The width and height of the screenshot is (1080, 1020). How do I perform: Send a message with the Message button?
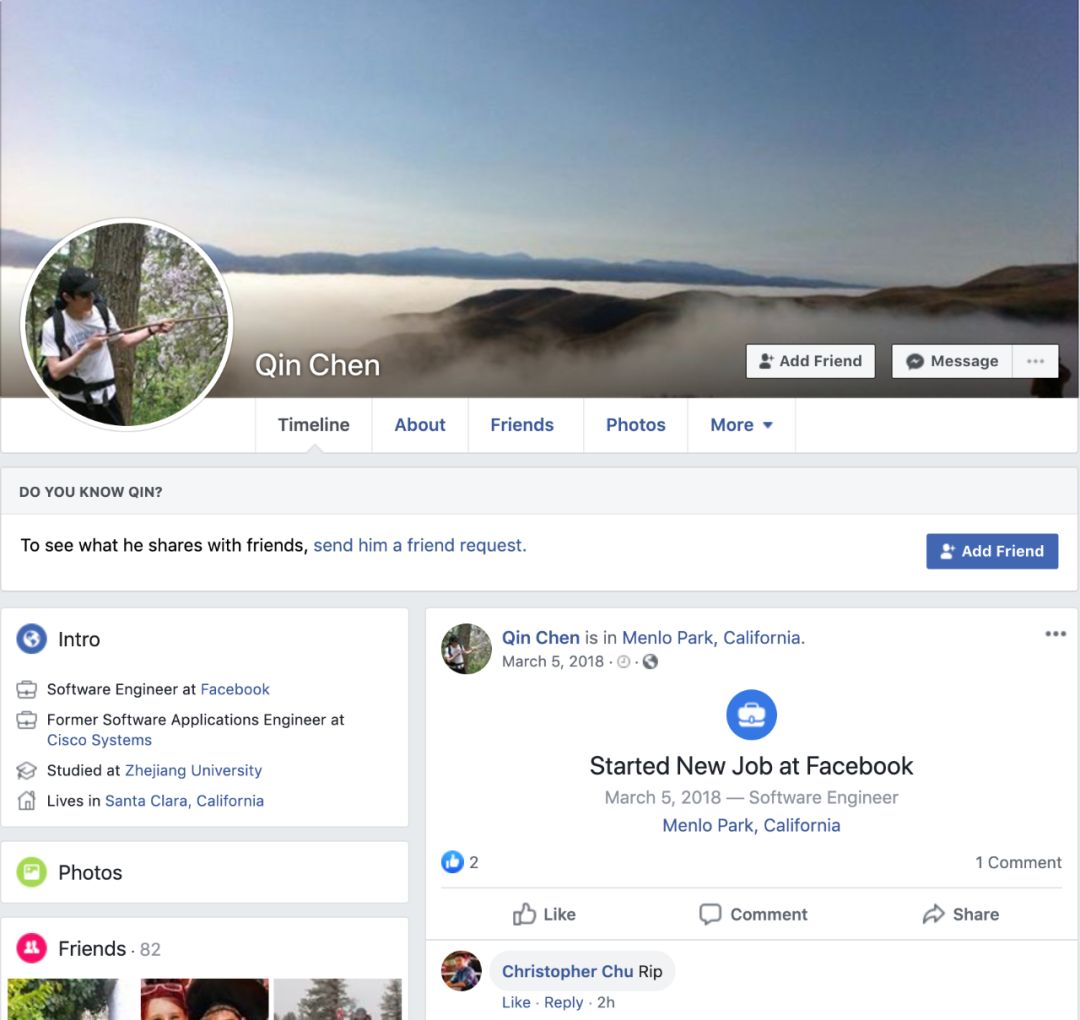[x=952, y=361]
